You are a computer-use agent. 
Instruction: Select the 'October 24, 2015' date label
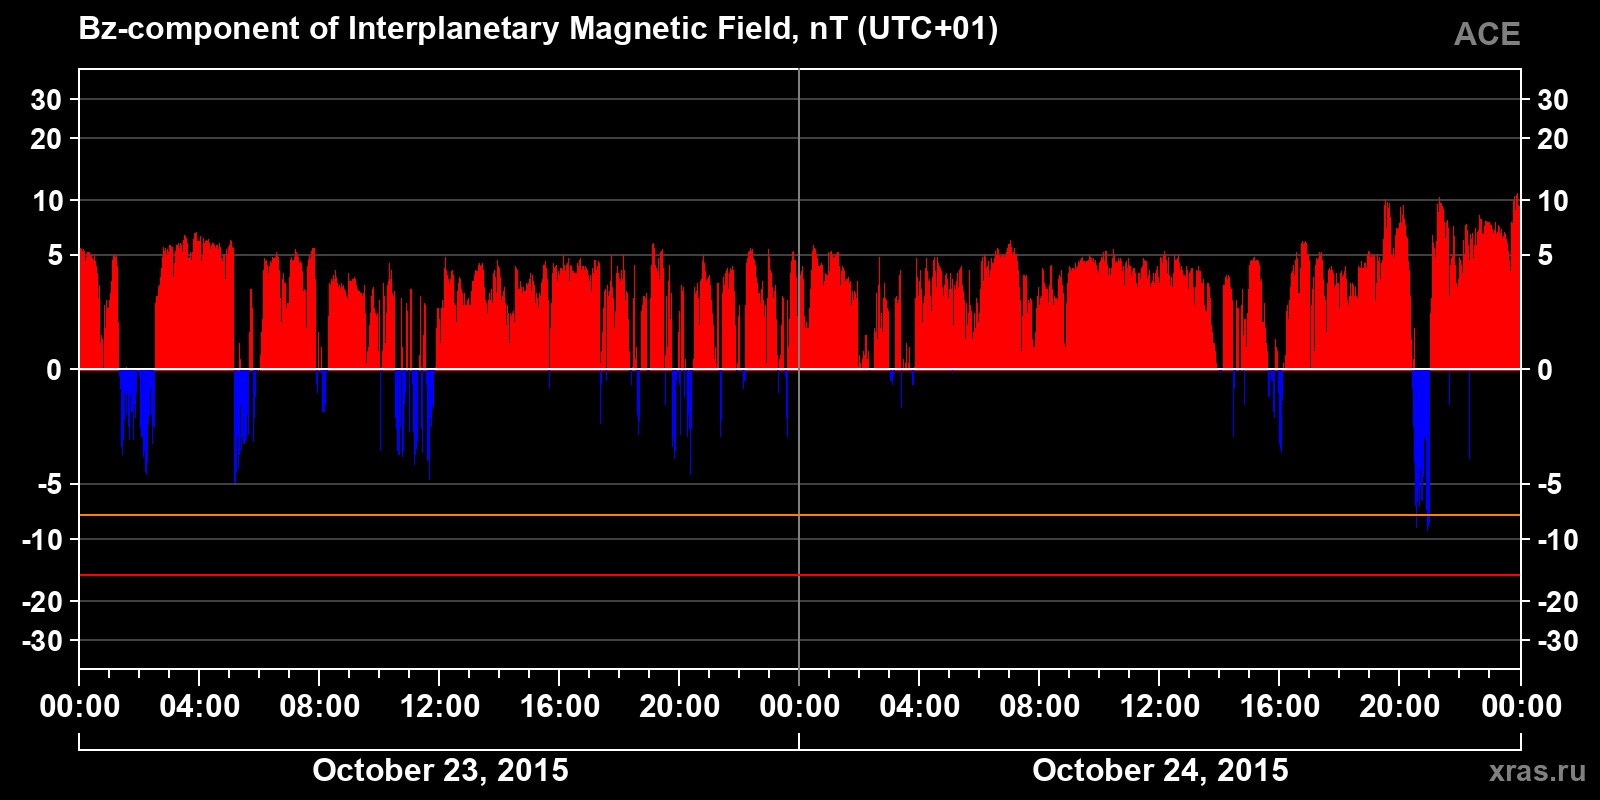pos(1160,770)
